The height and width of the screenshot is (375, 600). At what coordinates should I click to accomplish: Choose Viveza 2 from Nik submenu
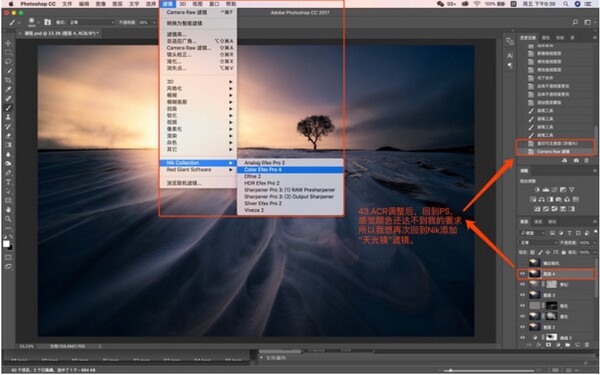[x=290, y=210]
